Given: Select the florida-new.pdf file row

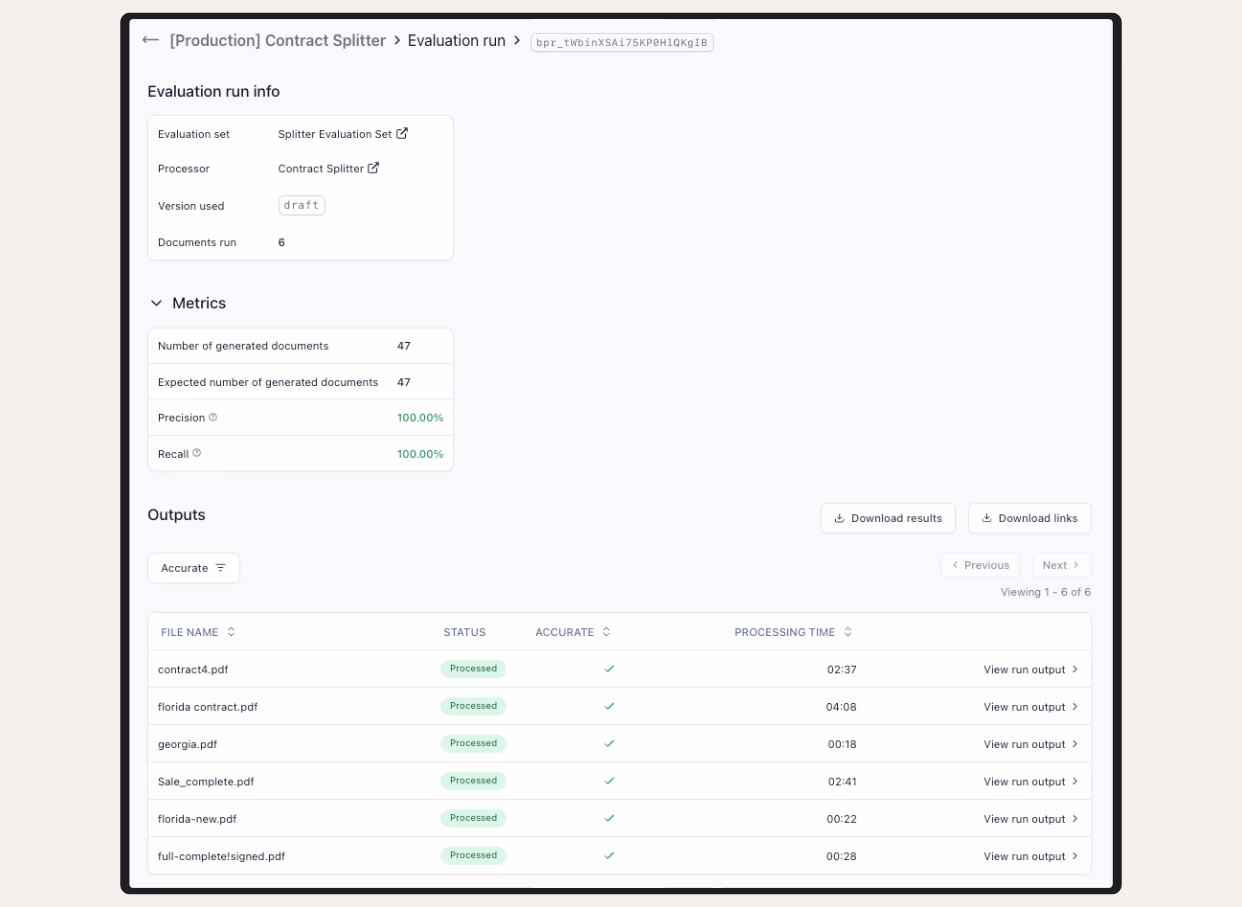Looking at the screenshot, I should click(197, 819).
